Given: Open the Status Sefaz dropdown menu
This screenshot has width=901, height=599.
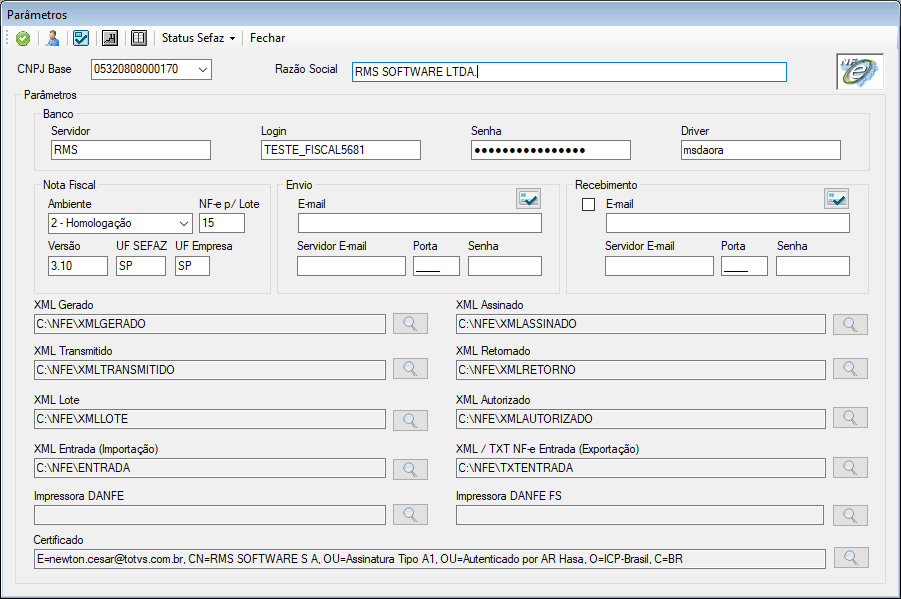Looking at the screenshot, I should pos(198,38).
